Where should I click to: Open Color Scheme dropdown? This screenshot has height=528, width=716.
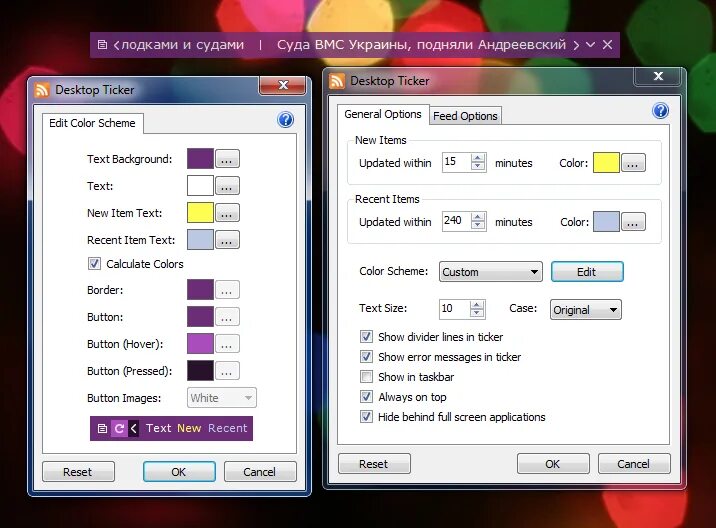491,272
